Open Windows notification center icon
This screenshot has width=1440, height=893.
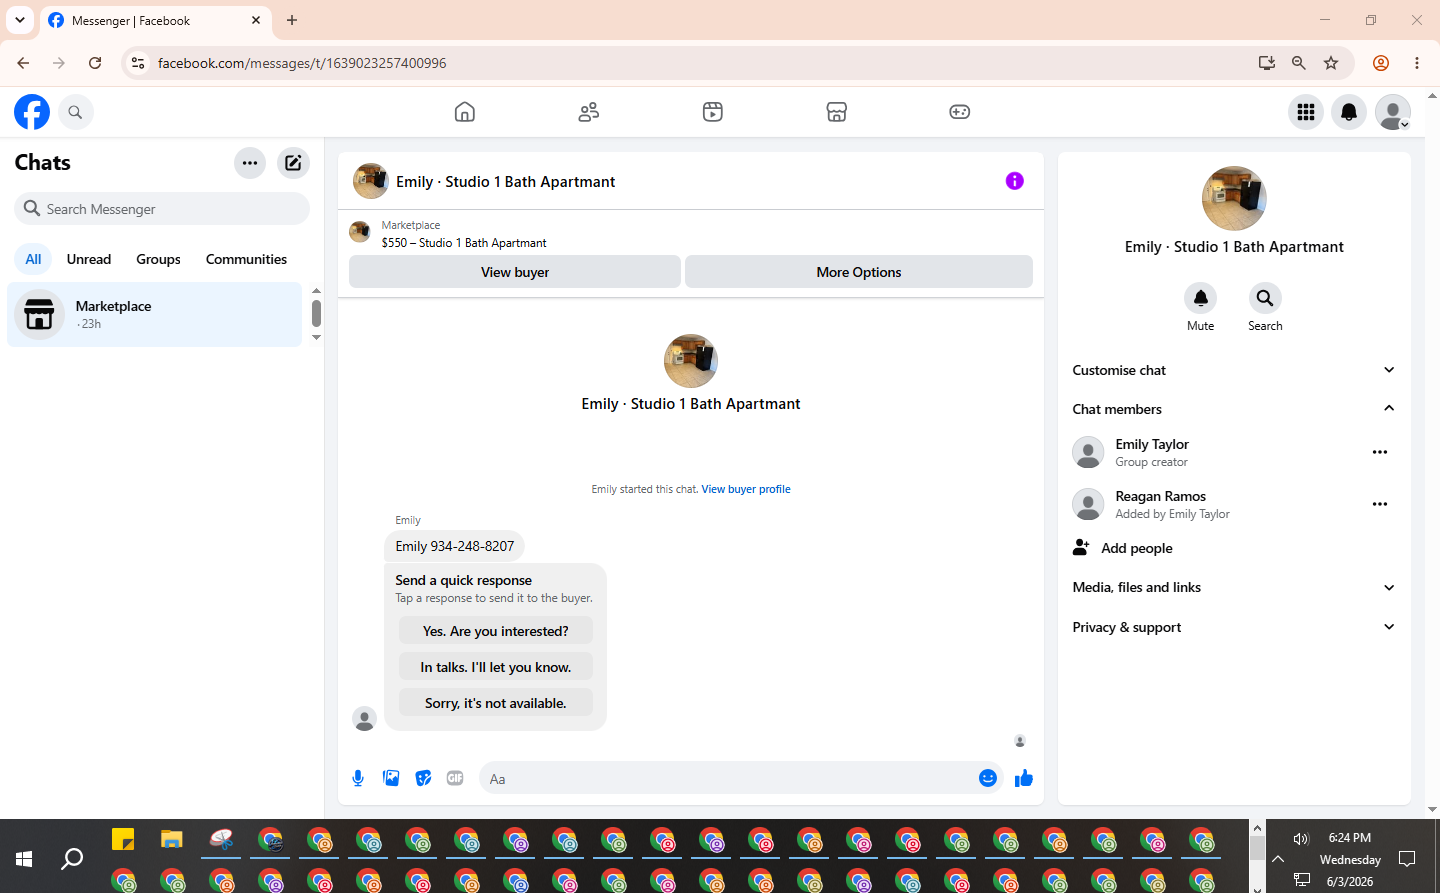pyautogui.click(x=1407, y=858)
